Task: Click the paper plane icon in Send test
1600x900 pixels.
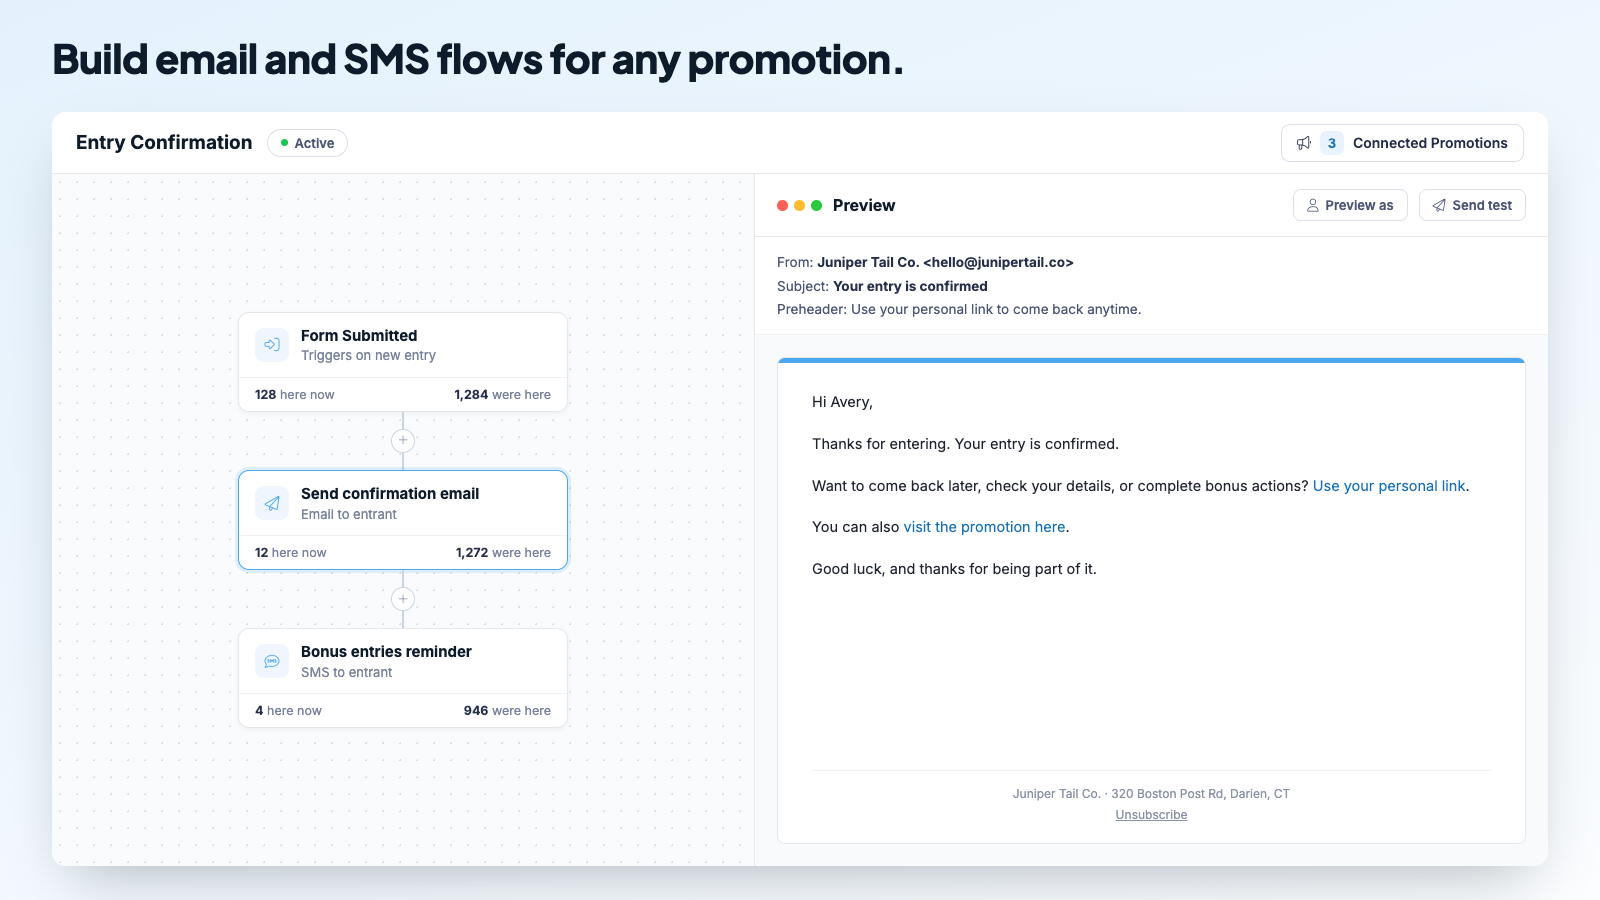Action: (x=1439, y=205)
